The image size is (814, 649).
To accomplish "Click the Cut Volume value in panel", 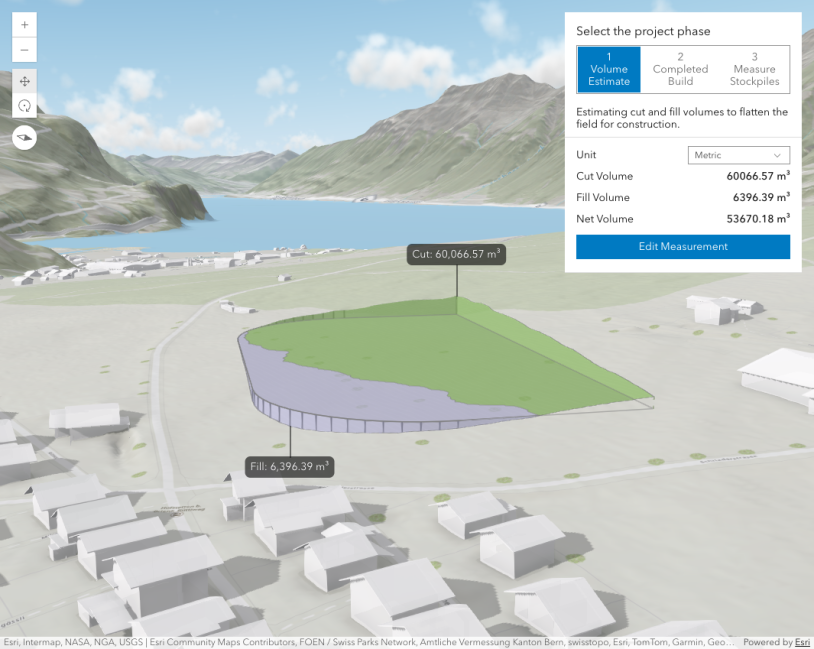I will (x=758, y=176).
